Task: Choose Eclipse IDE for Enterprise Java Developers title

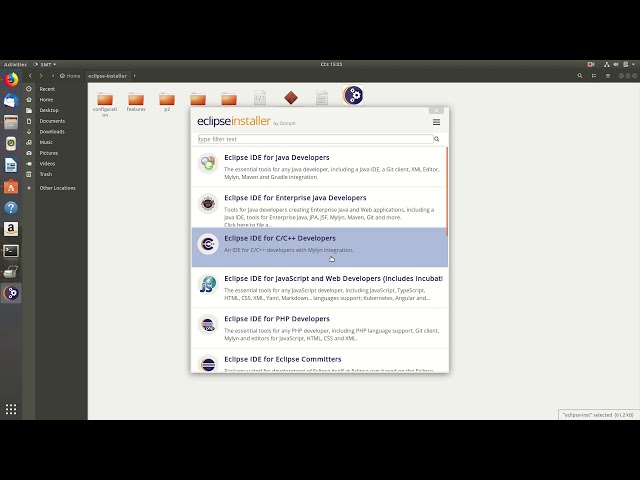Action: (295, 198)
